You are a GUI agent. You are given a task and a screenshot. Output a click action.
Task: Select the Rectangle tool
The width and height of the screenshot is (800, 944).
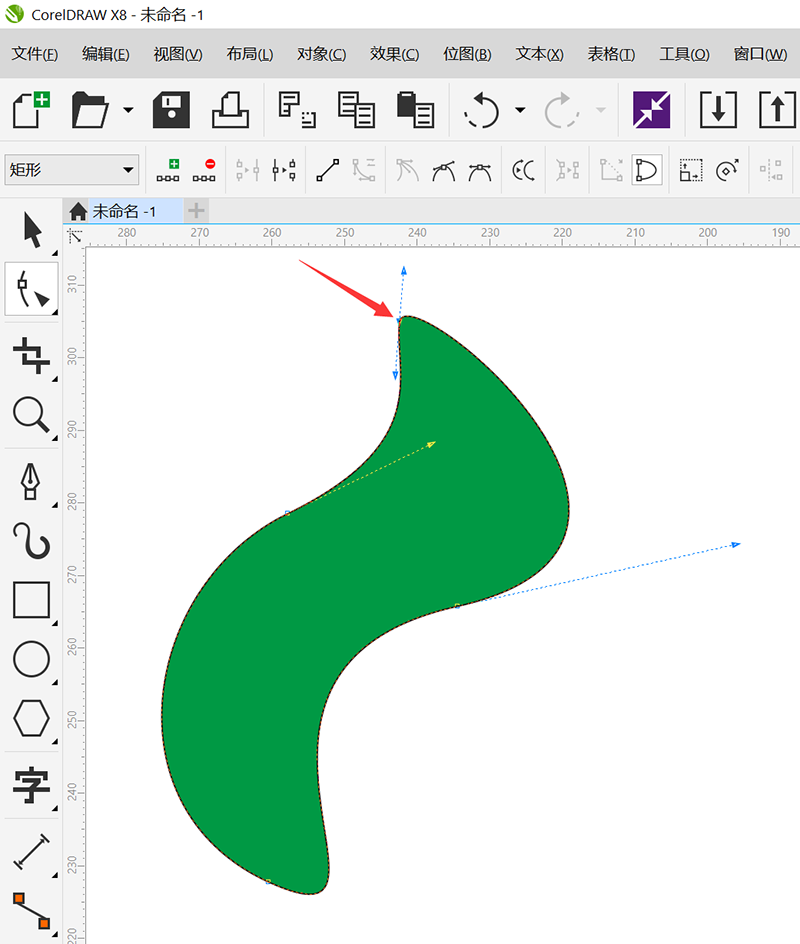32,600
